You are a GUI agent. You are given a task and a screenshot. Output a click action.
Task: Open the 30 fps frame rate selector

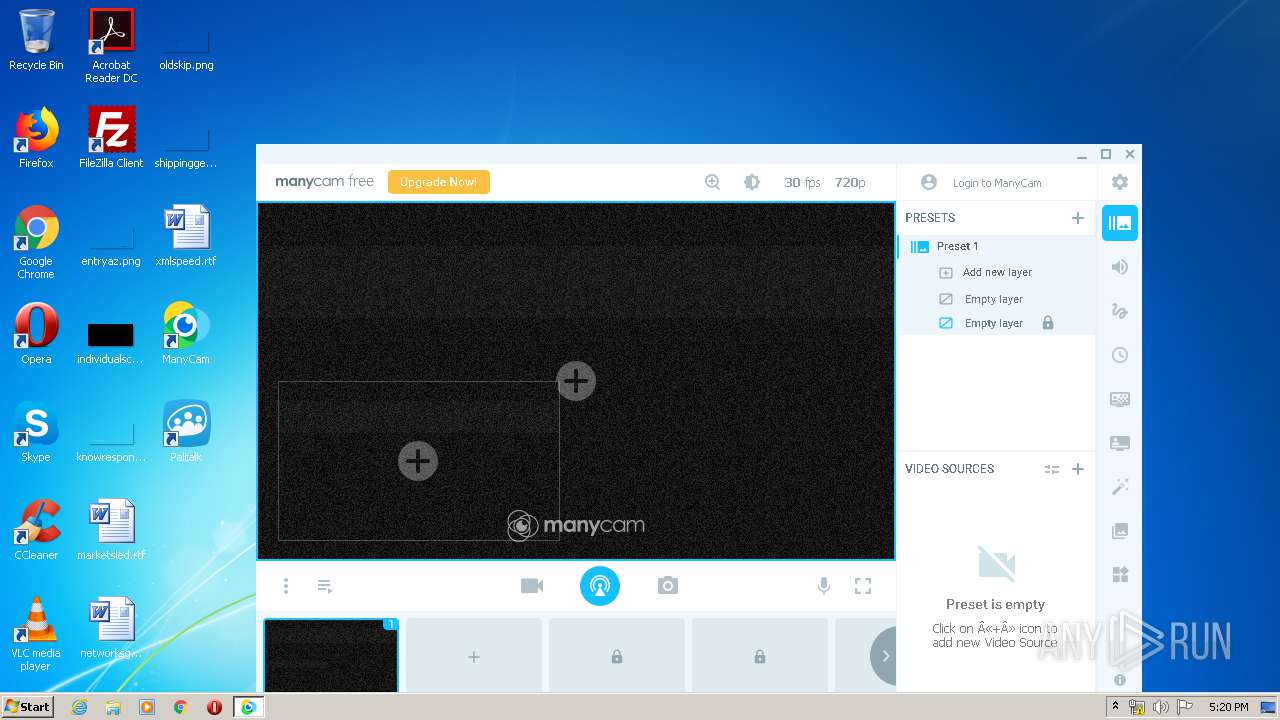802,182
